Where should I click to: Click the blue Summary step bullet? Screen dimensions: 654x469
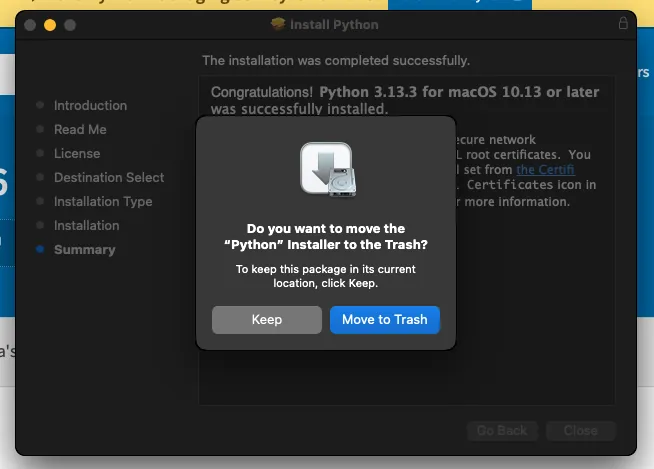click(x=40, y=249)
